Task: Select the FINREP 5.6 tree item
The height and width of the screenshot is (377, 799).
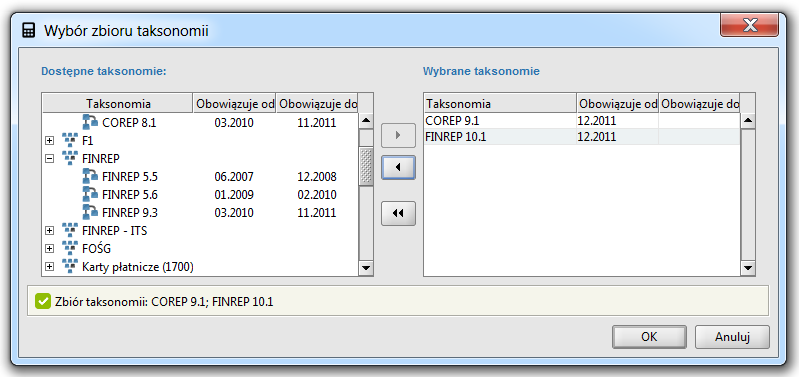Action: 130,195
